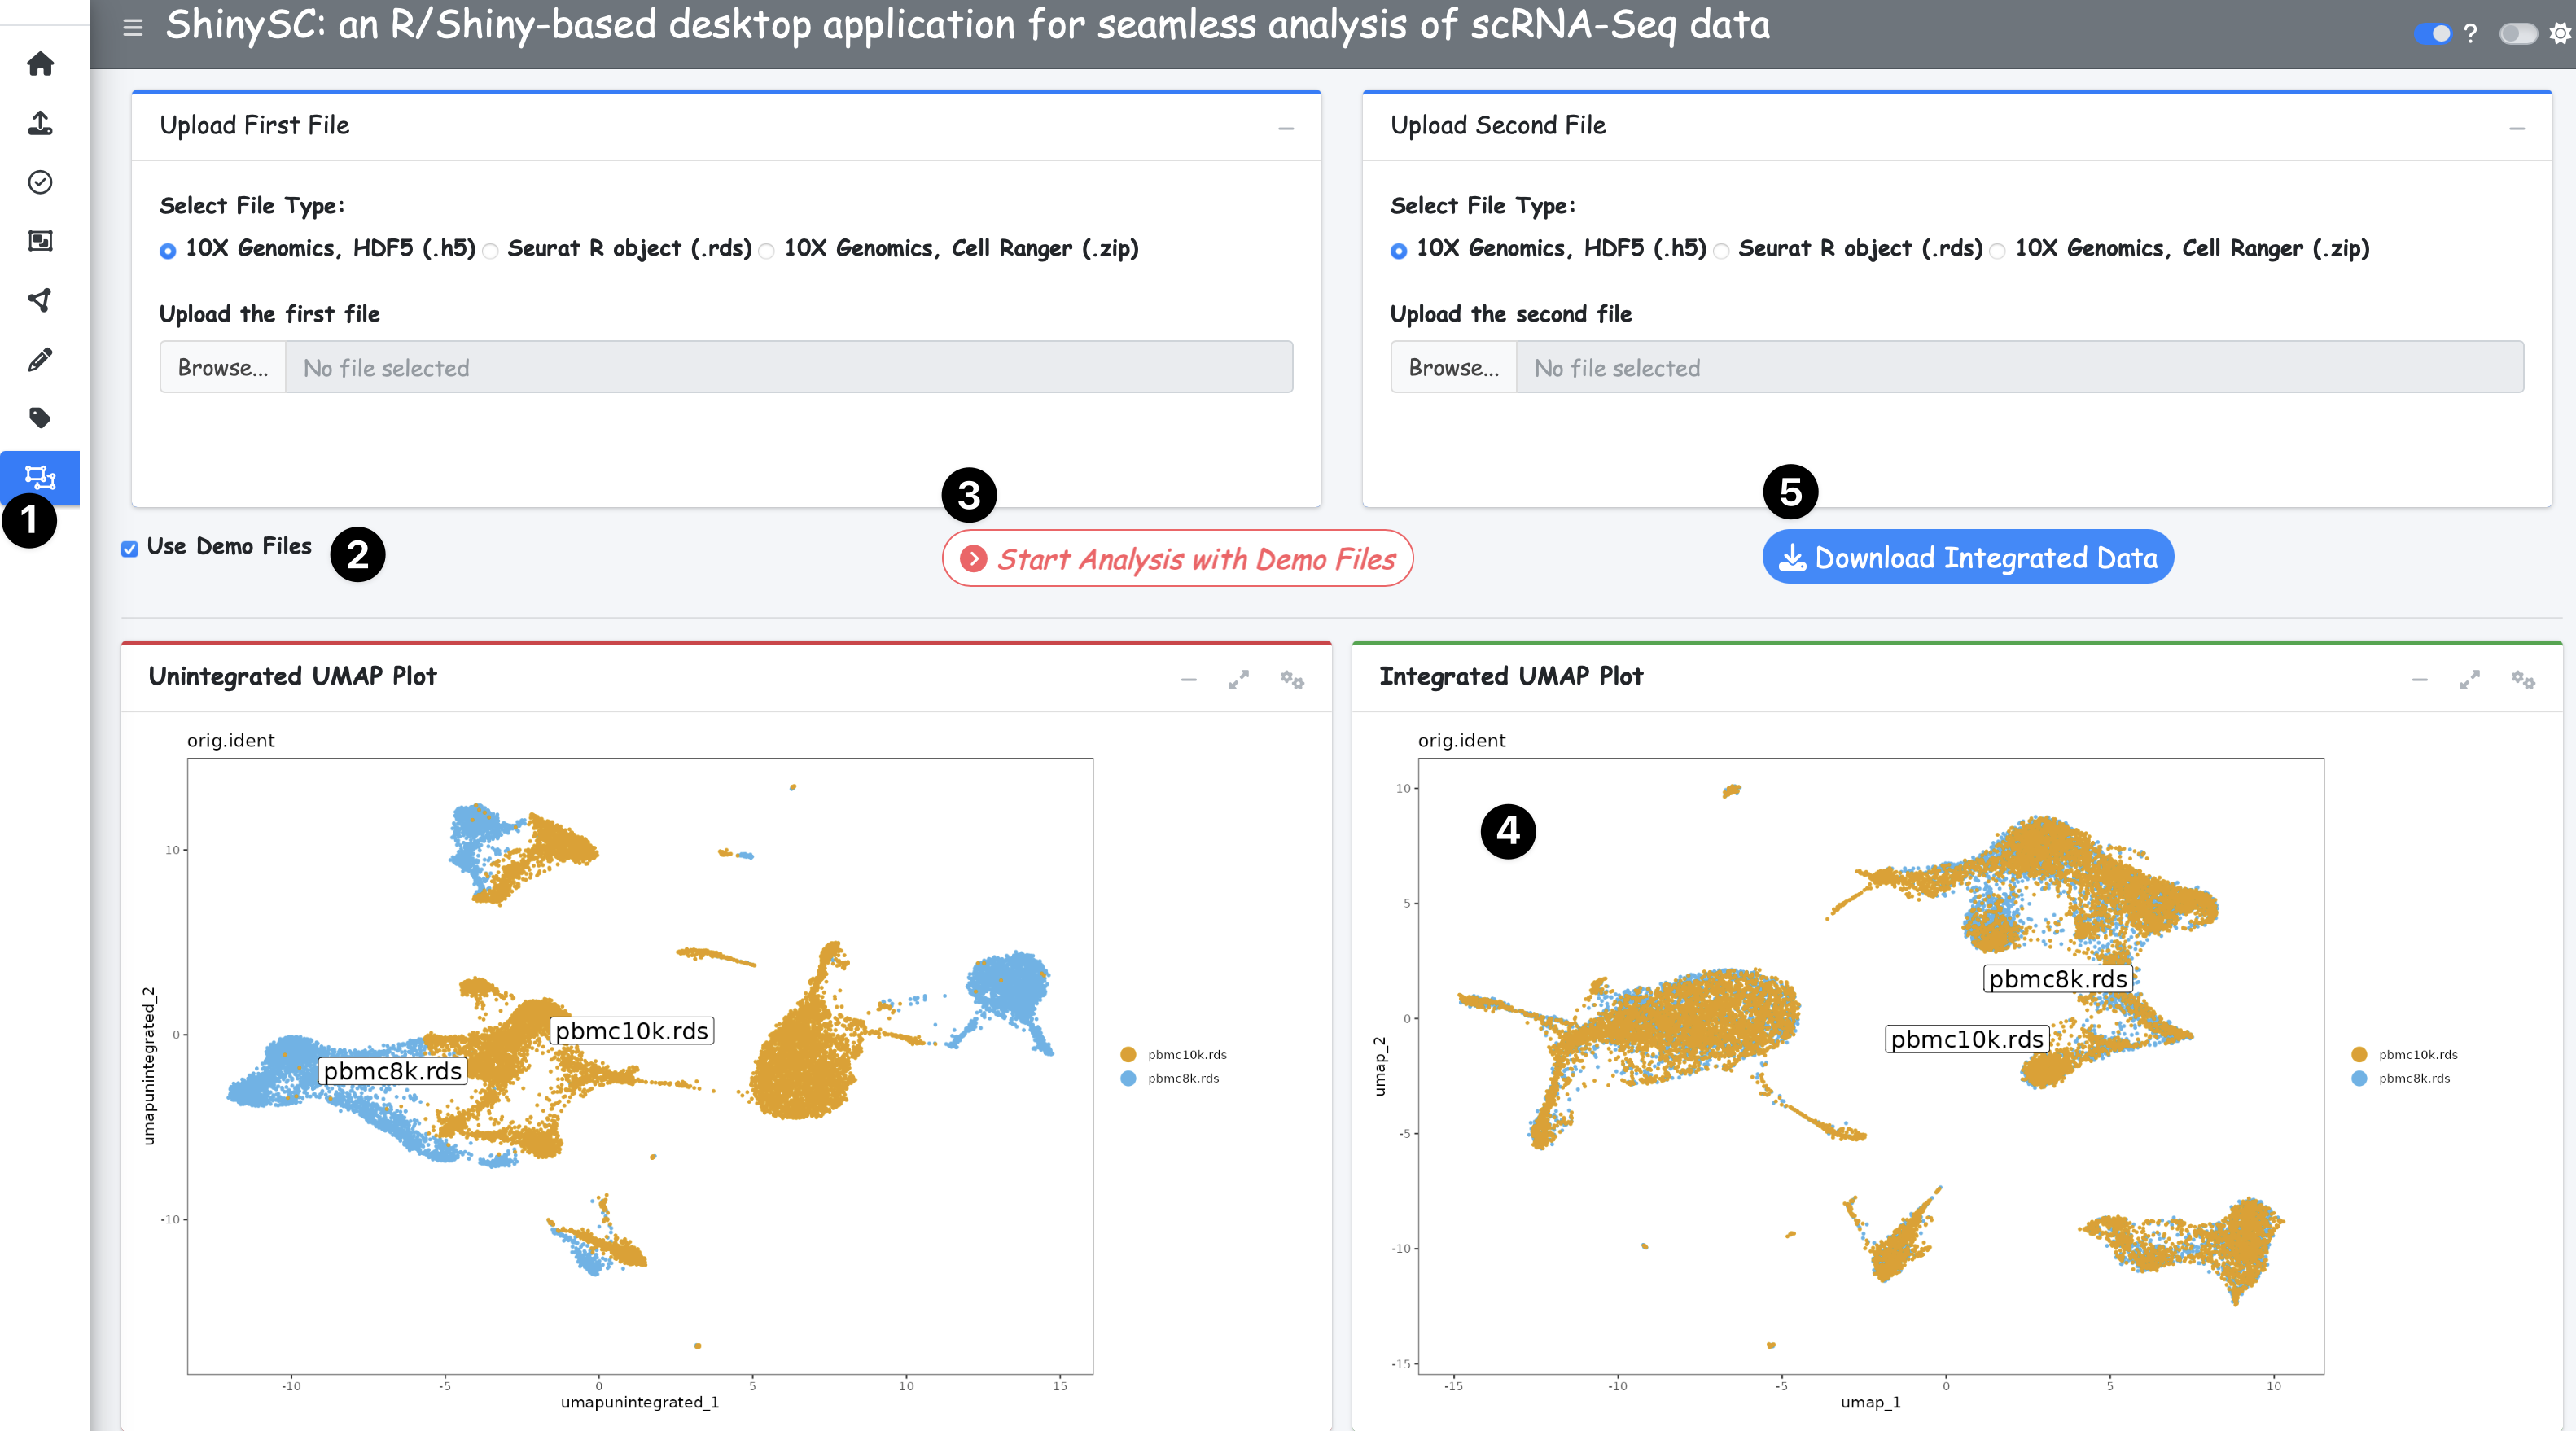Go to the Home sidebar icon
Viewport: 2576px width, 1431px height.
[40, 64]
